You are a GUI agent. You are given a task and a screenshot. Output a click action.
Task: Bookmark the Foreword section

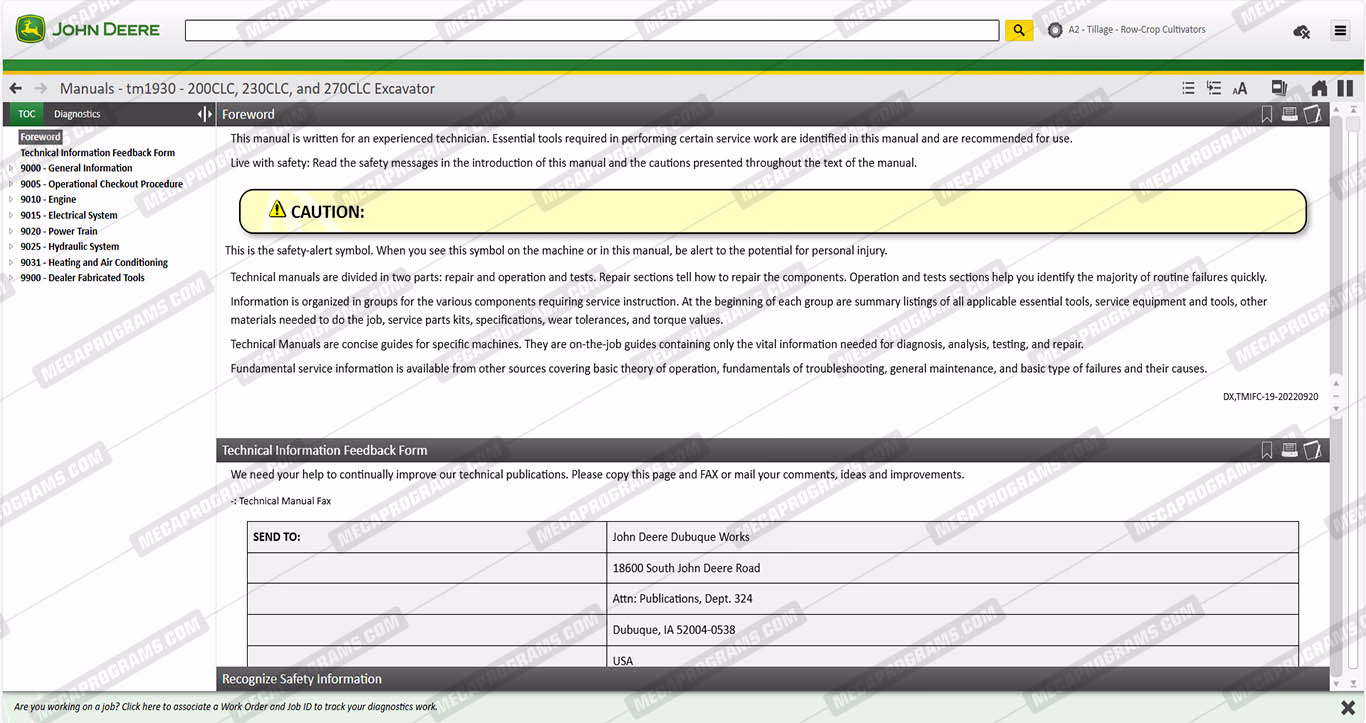[1267, 115]
